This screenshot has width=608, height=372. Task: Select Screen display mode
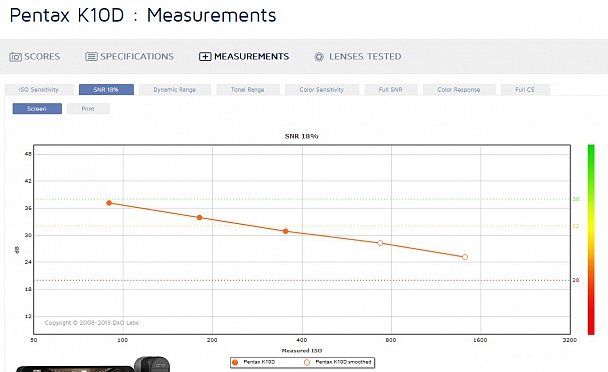click(37, 109)
